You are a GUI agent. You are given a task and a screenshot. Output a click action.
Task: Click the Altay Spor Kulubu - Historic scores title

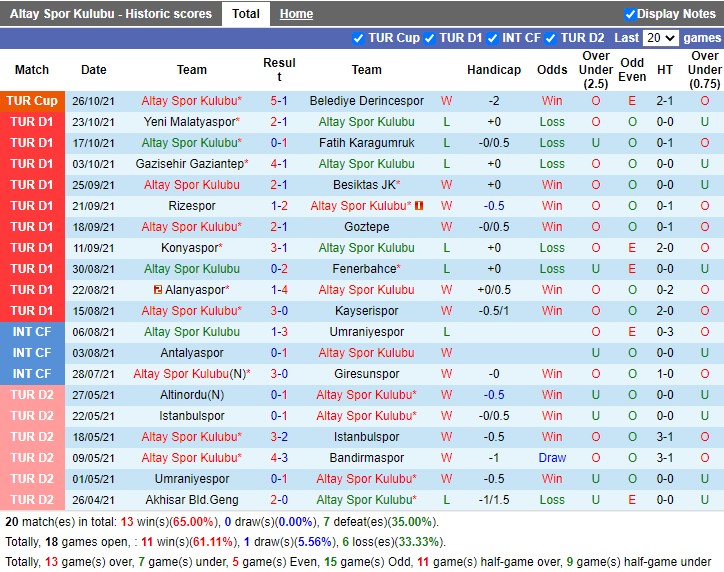point(111,14)
